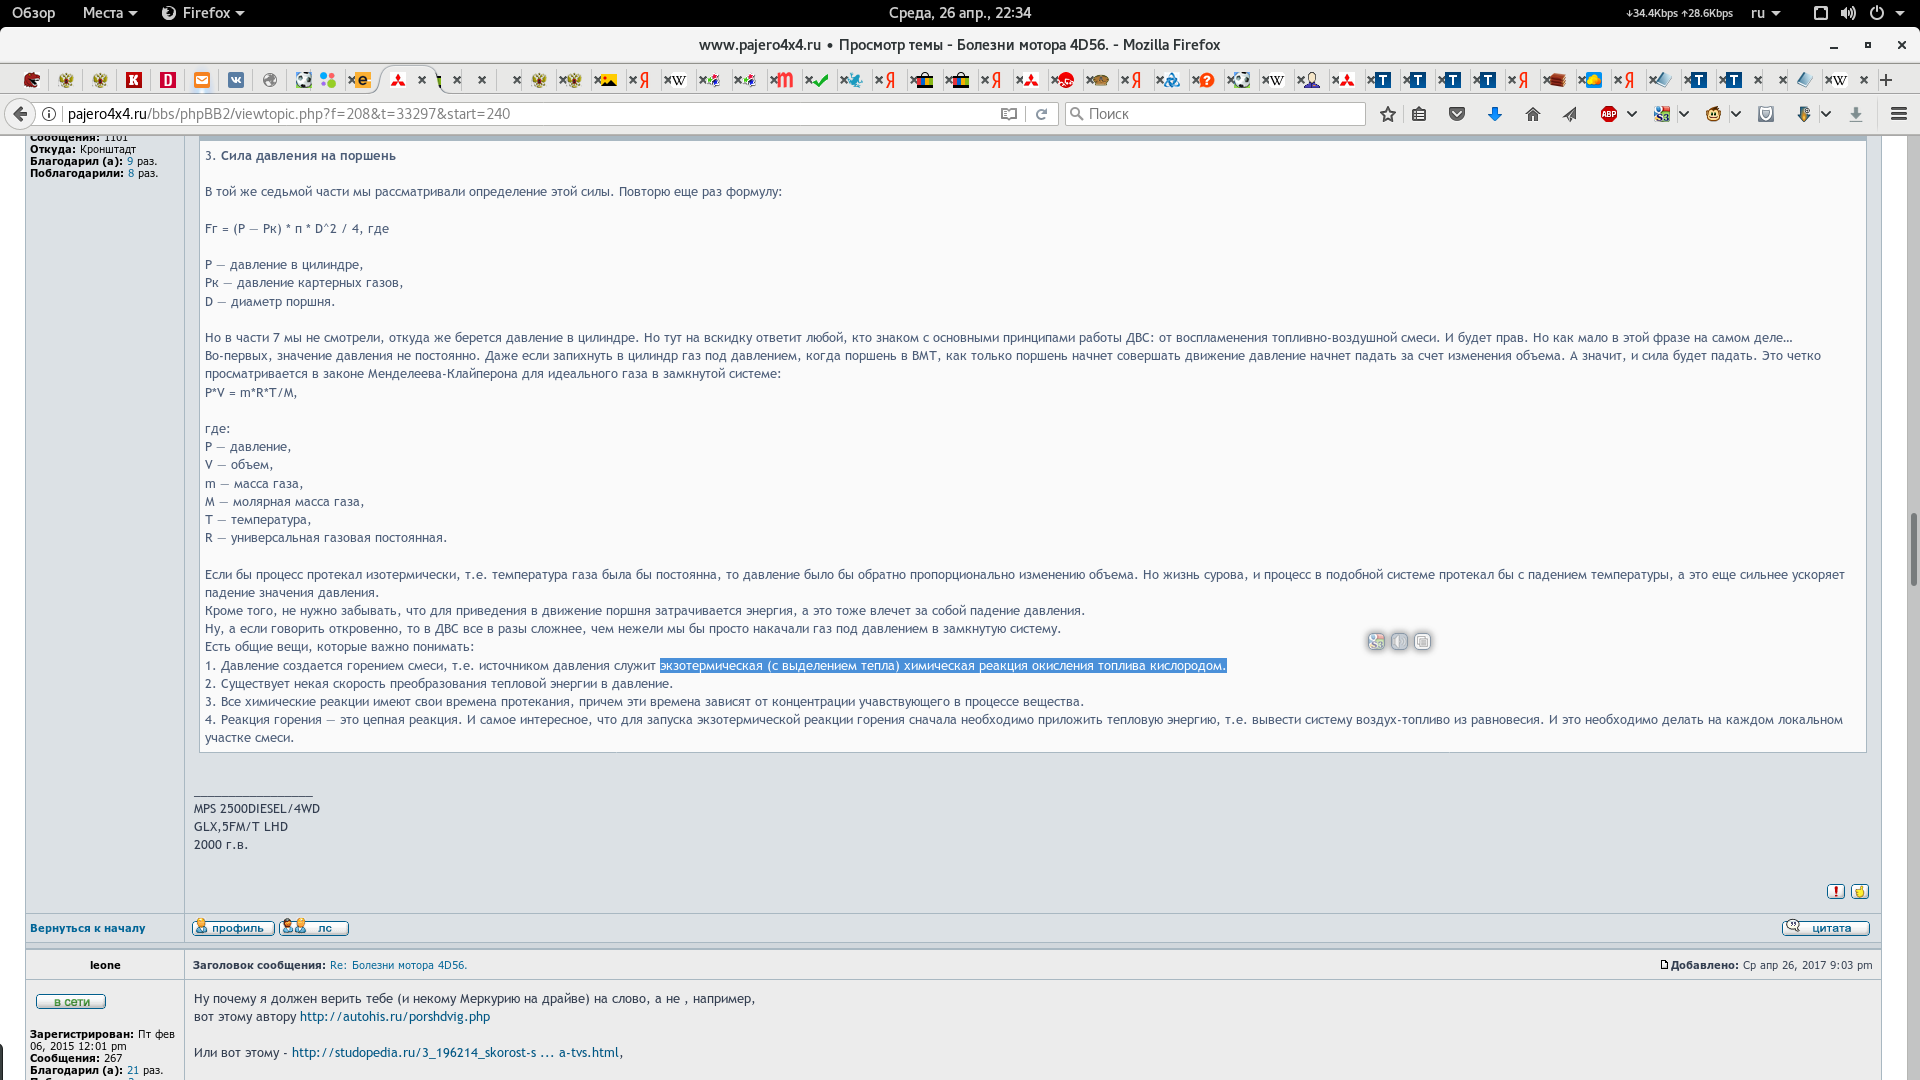Expand Adblock Plus dropdown arrow

coord(1632,114)
